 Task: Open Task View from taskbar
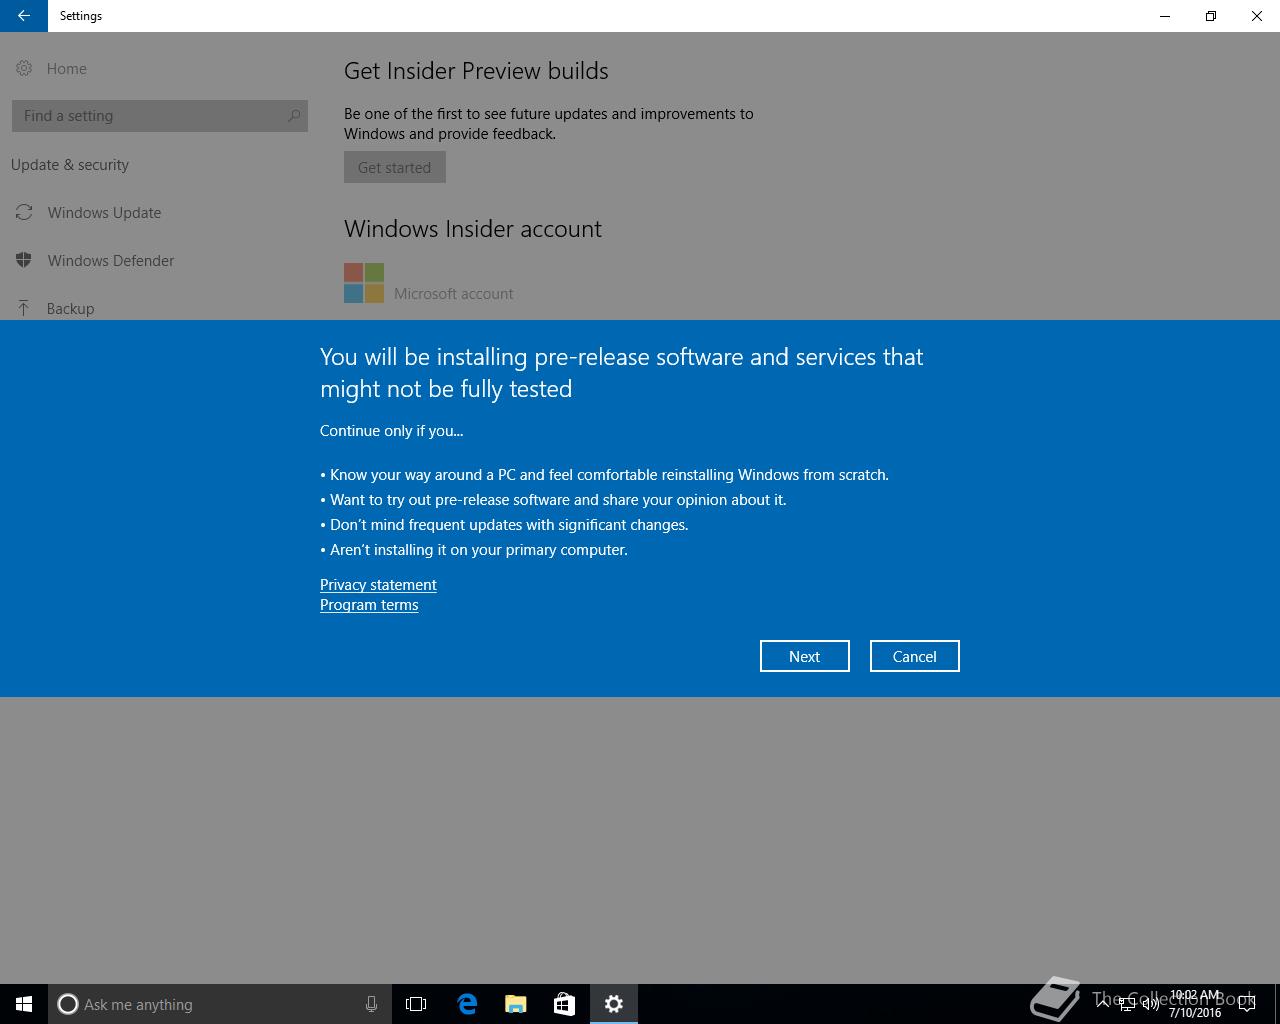coord(416,1004)
